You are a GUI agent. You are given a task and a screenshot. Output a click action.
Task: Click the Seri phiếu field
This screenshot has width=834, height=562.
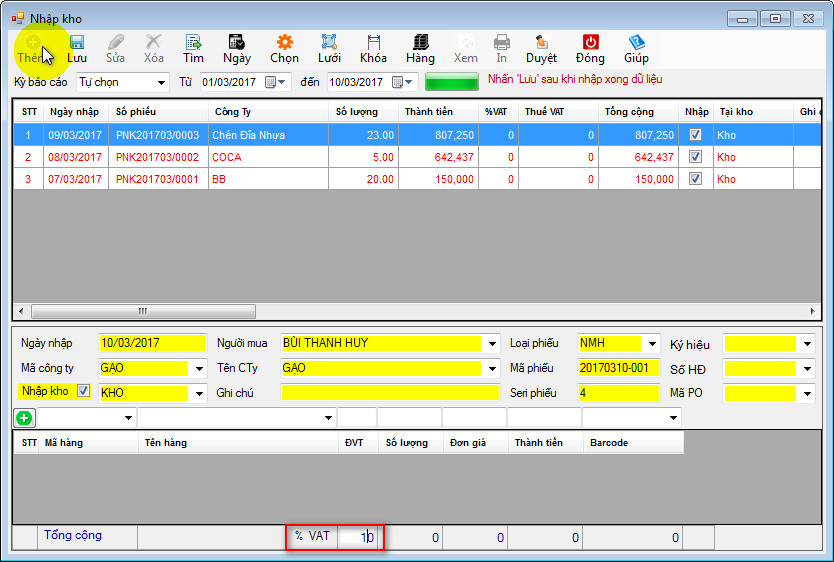tap(618, 393)
